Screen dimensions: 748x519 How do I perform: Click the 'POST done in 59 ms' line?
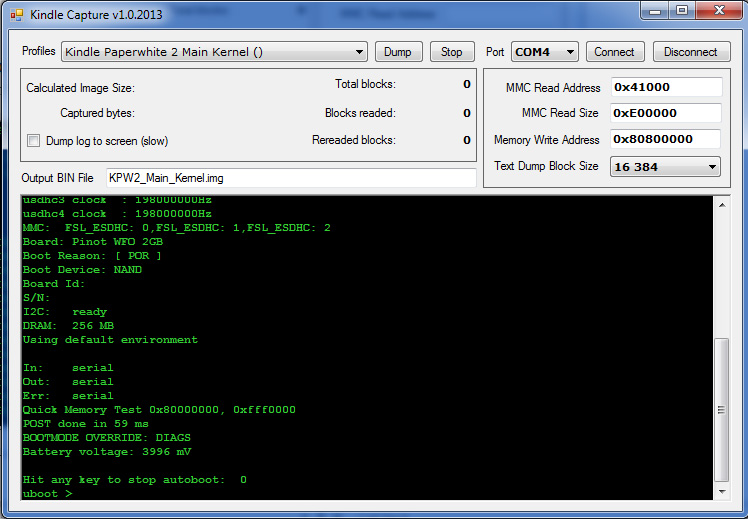pyautogui.click(x=85, y=424)
